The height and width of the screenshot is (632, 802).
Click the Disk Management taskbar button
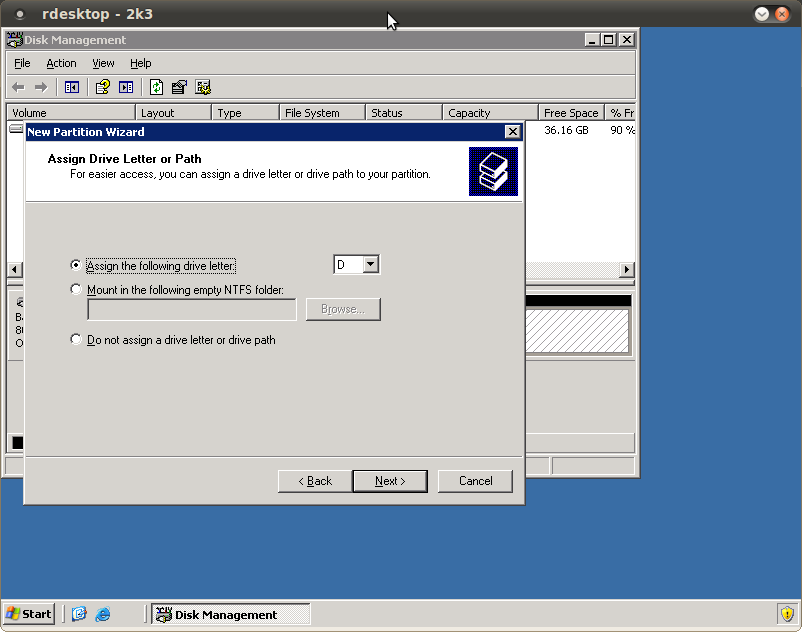point(231,614)
